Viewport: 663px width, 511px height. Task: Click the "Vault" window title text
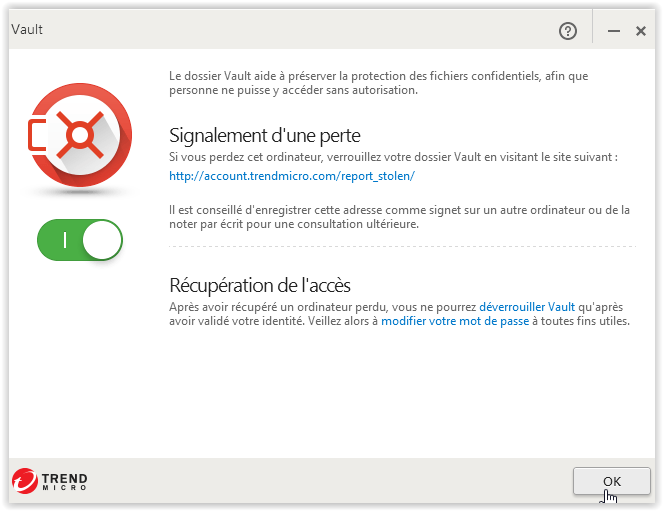(x=27, y=30)
